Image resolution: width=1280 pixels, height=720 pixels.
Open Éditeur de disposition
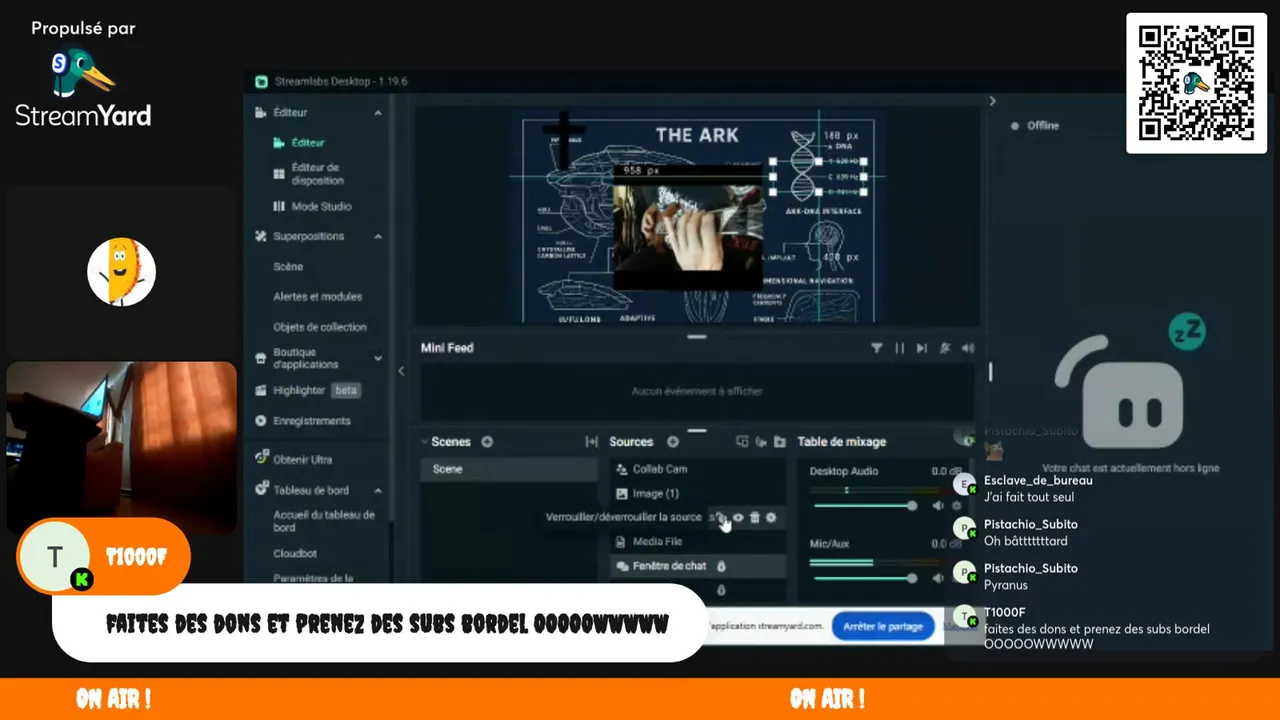tap(317, 174)
